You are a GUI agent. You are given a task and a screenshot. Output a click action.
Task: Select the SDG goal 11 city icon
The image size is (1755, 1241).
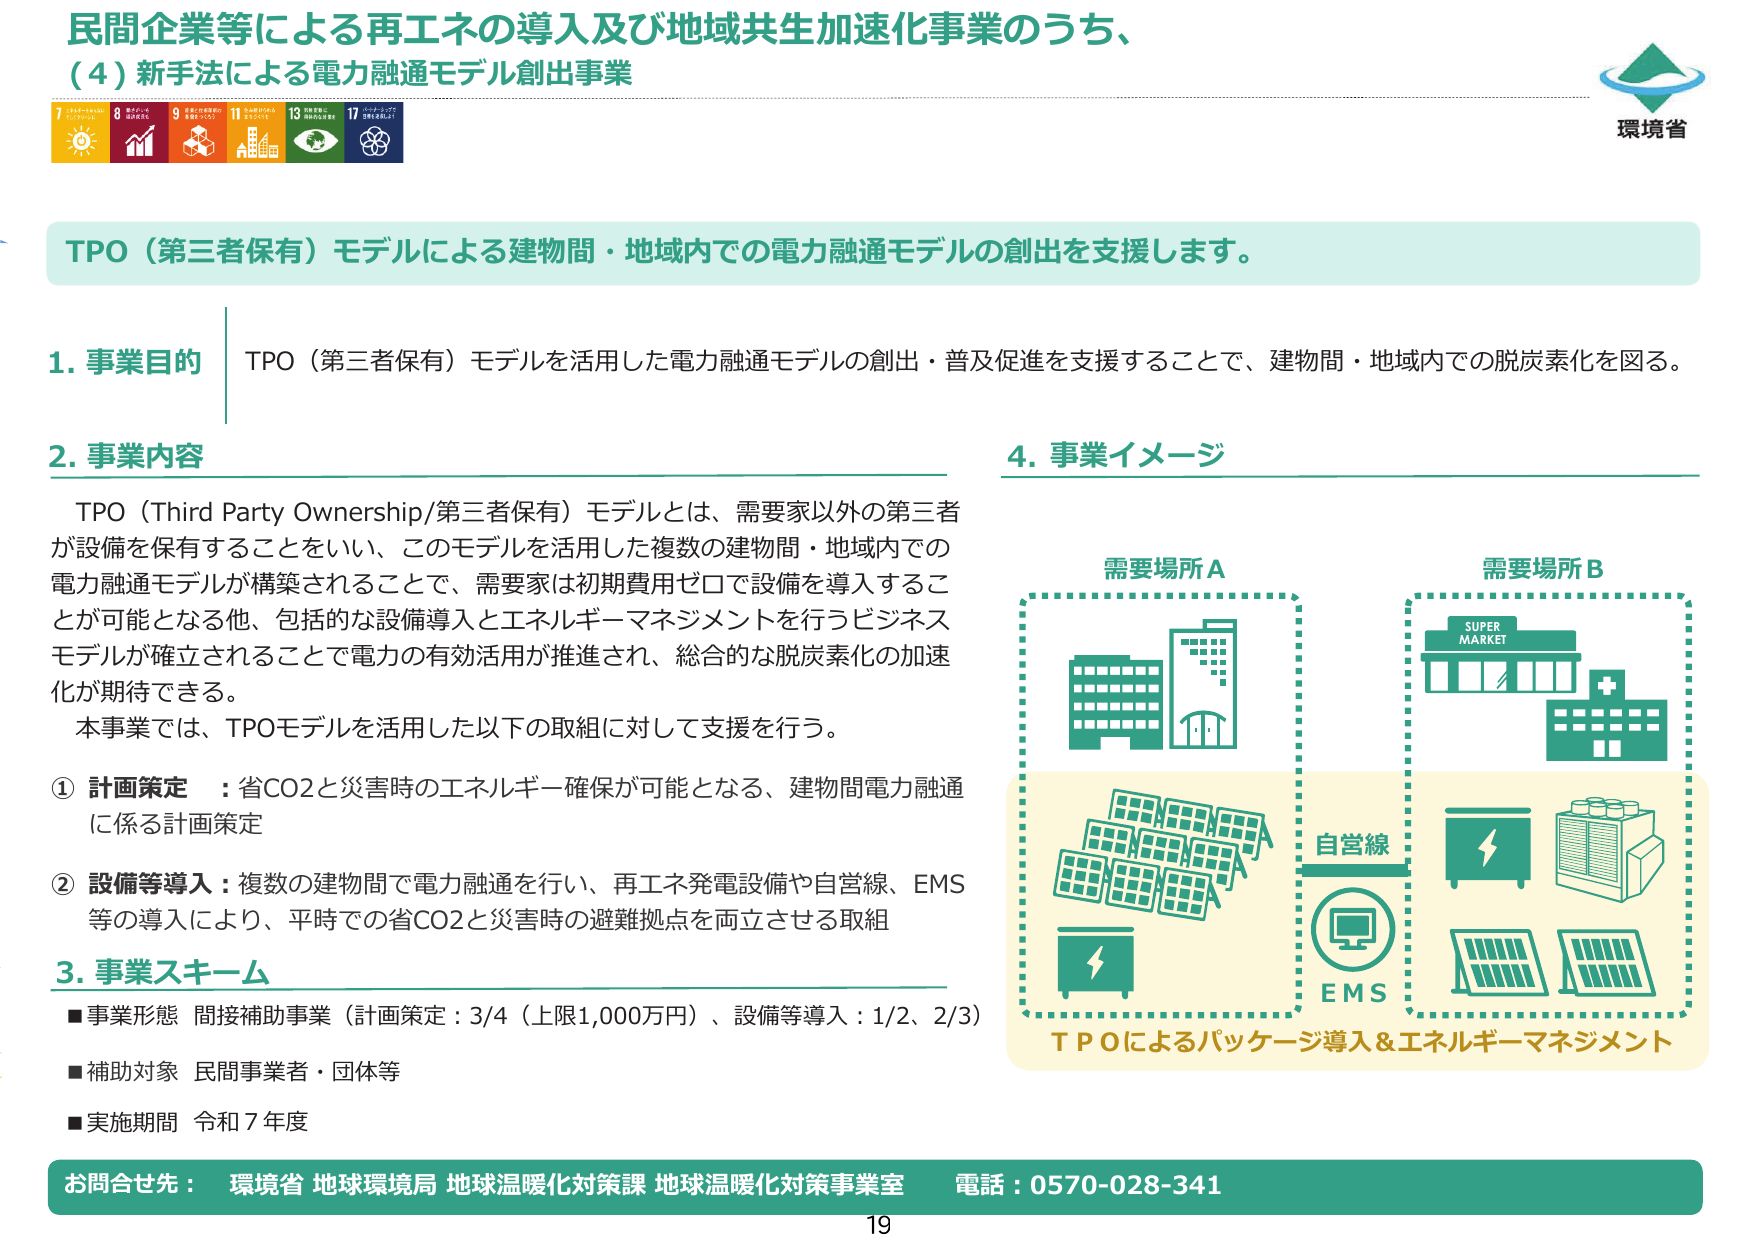click(256, 132)
